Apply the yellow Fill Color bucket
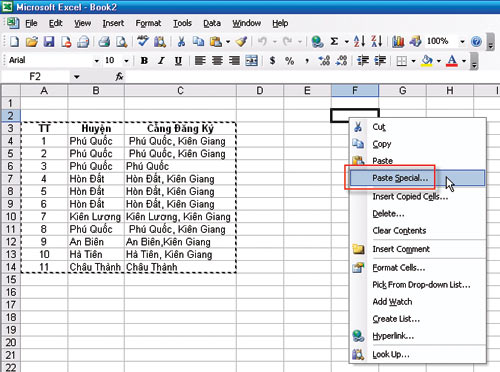The height and width of the screenshot is (372, 500). [x=427, y=61]
